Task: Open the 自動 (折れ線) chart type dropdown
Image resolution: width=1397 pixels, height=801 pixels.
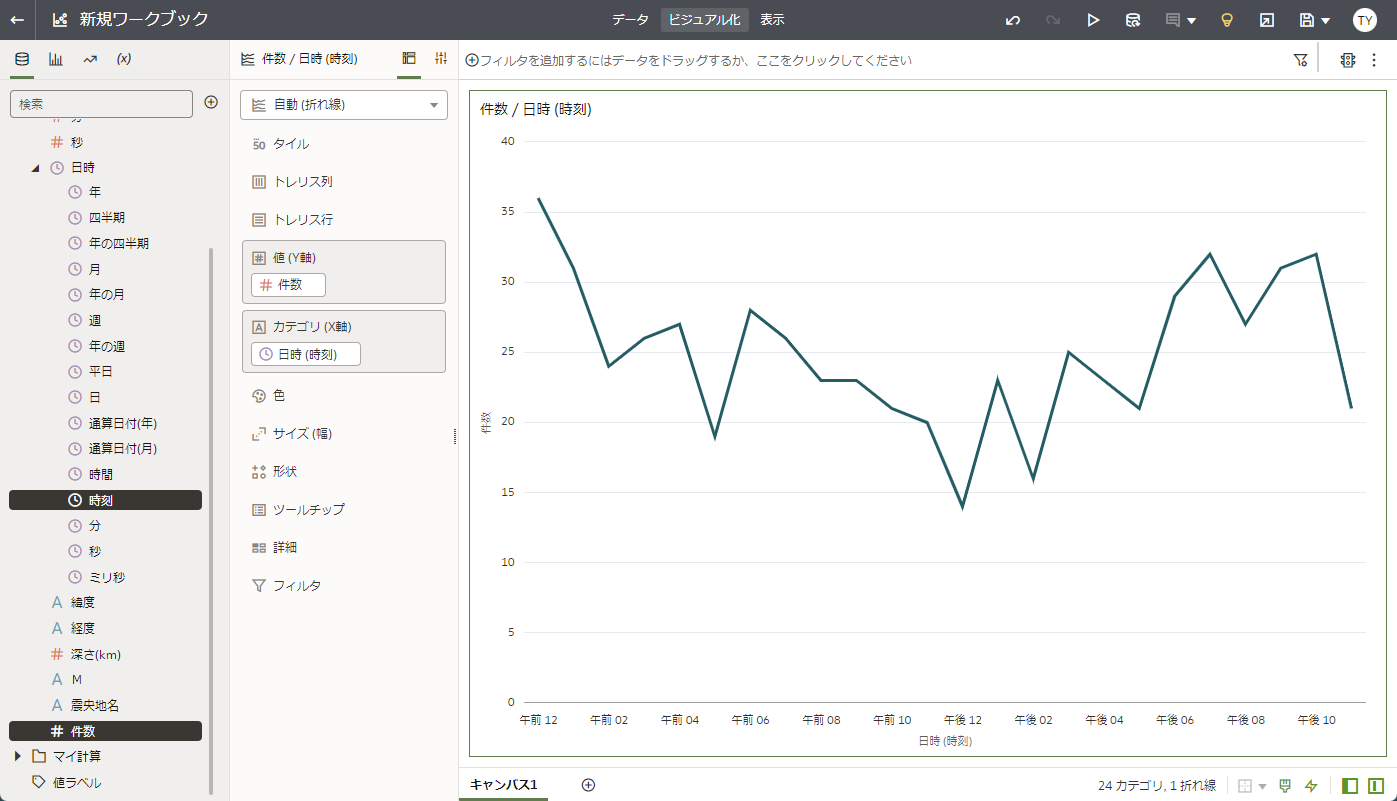Action: point(344,105)
